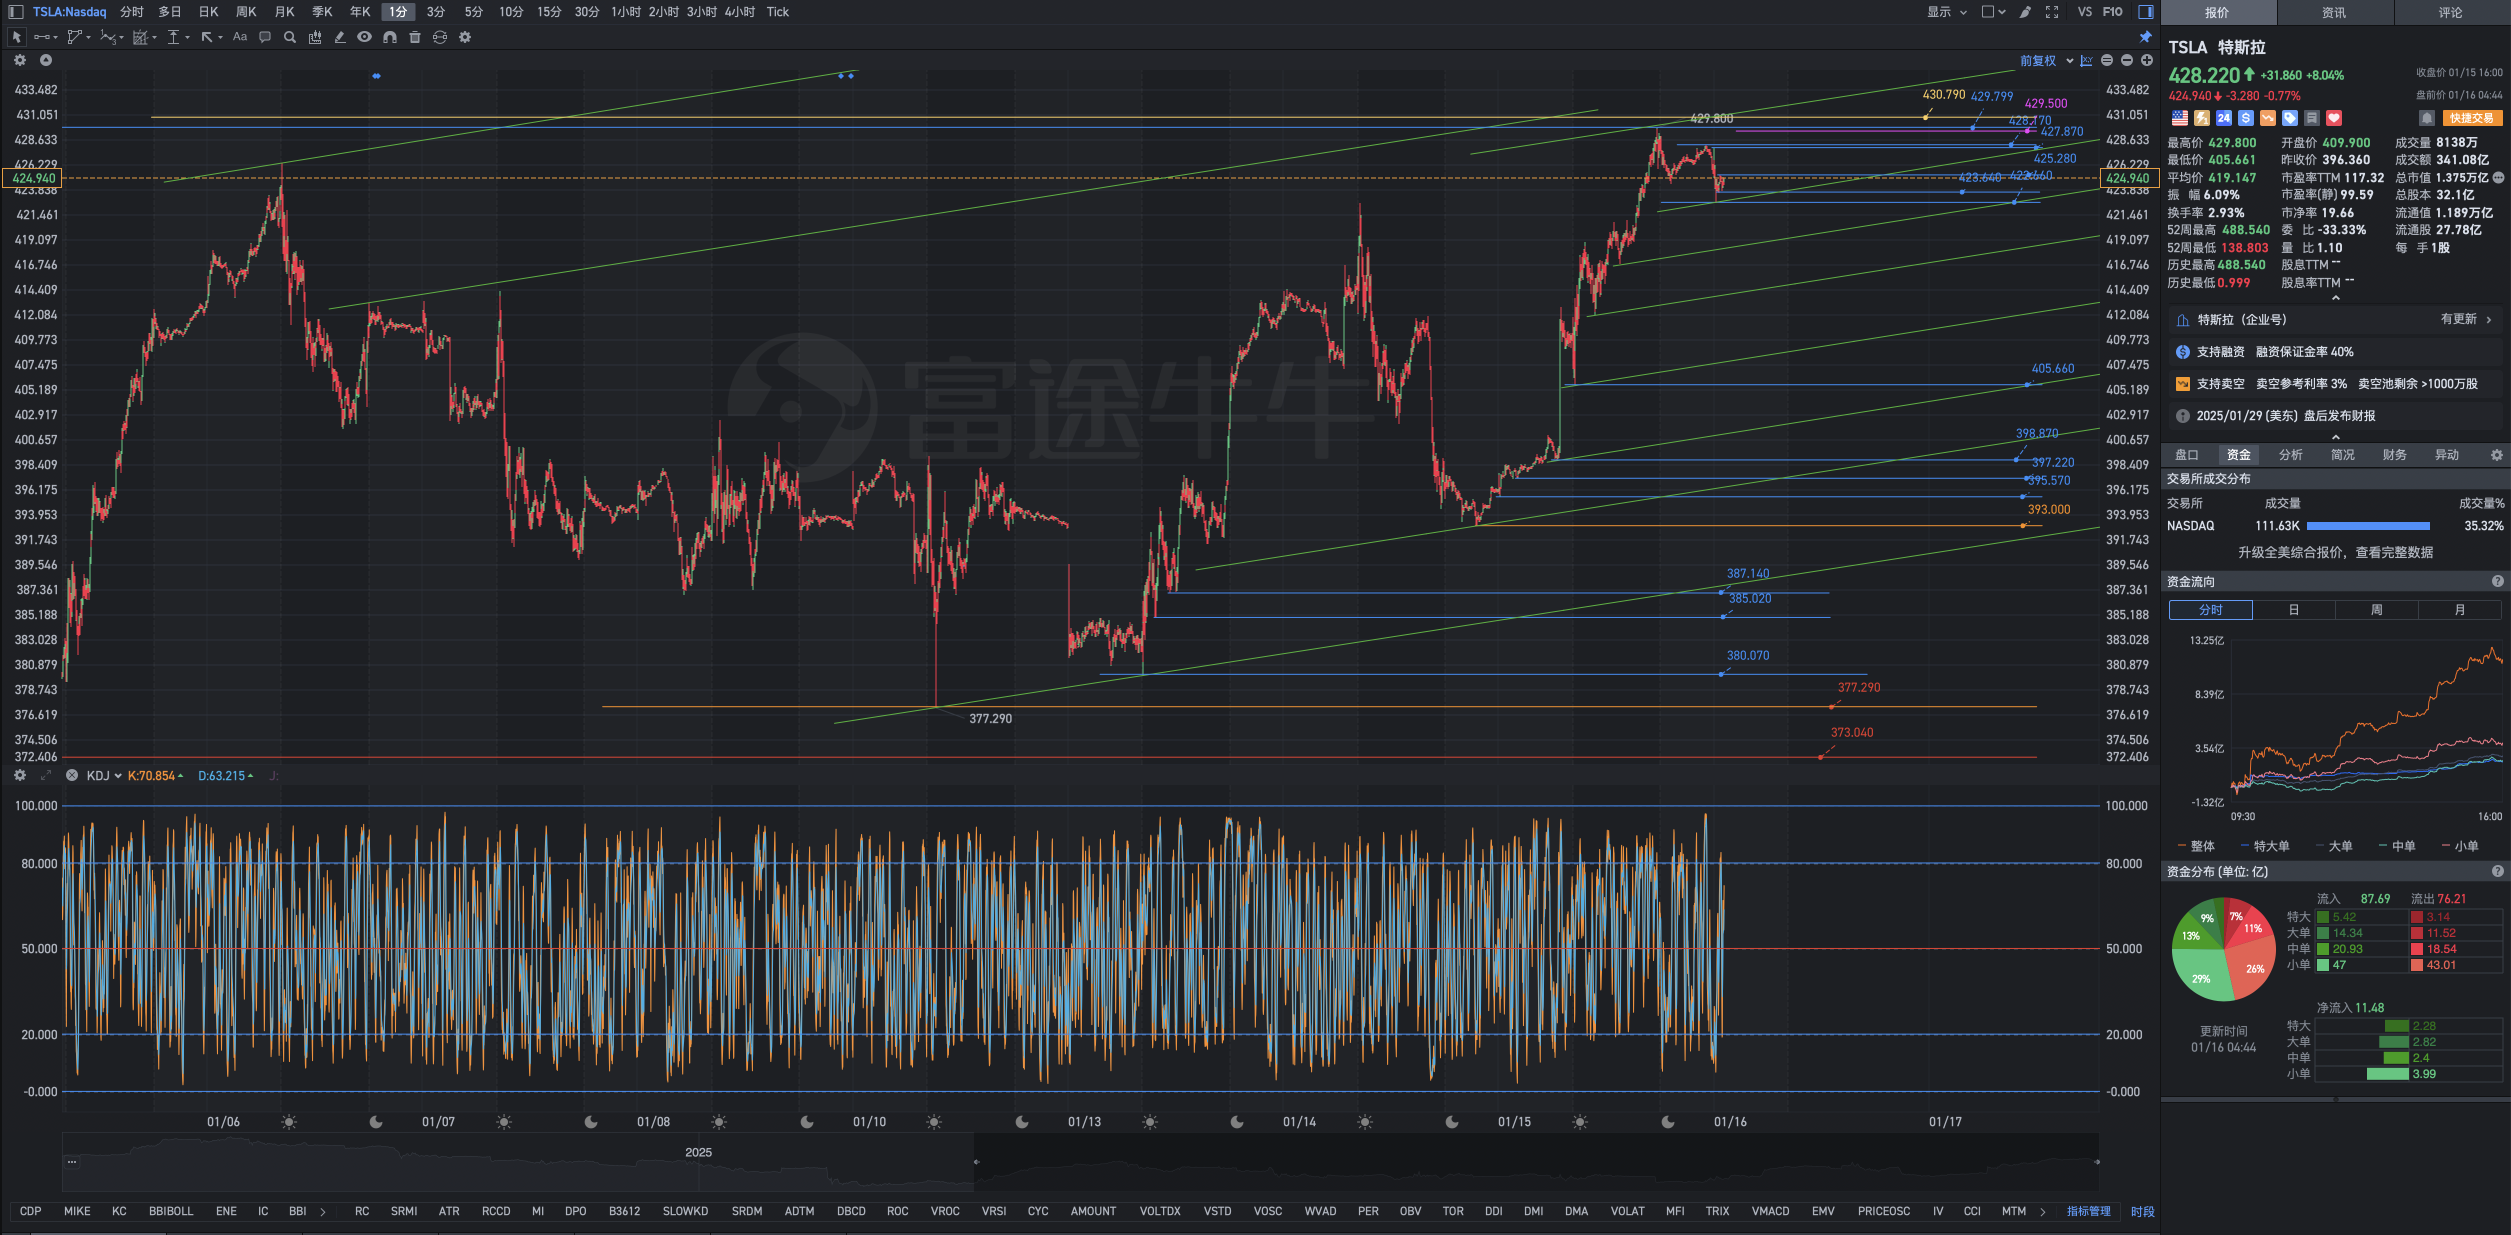Select 月 in capital flow period
The height and width of the screenshot is (1235, 2511).
pyautogui.click(x=2460, y=610)
